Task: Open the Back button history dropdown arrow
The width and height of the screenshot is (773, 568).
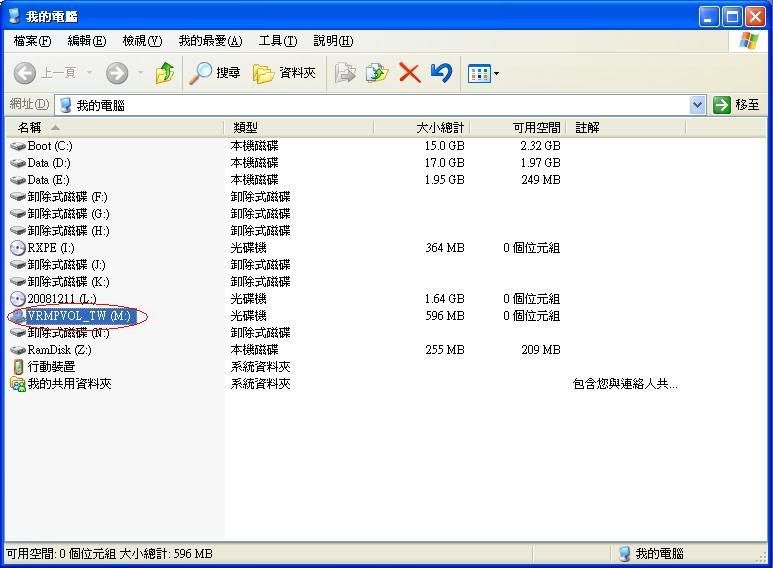Action: [x=89, y=73]
